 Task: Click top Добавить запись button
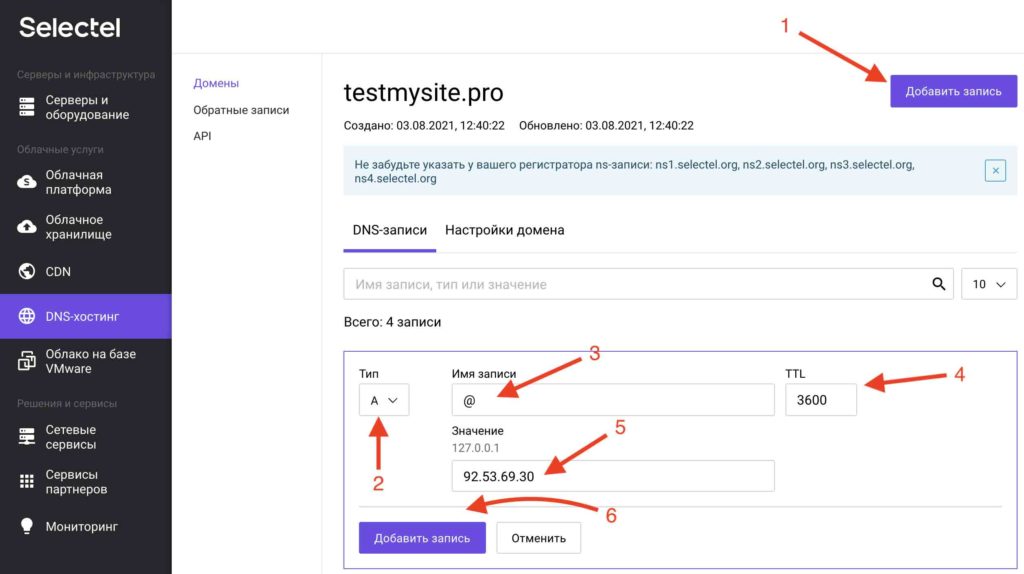click(953, 91)
